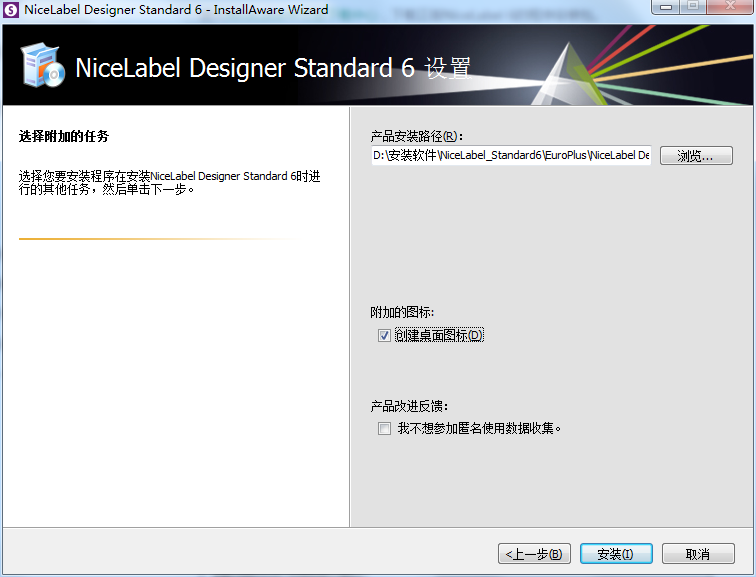Viewport: 756px width, 577px height.
Task: Close the InstallAware Wizard window
Action: point(730,6)
